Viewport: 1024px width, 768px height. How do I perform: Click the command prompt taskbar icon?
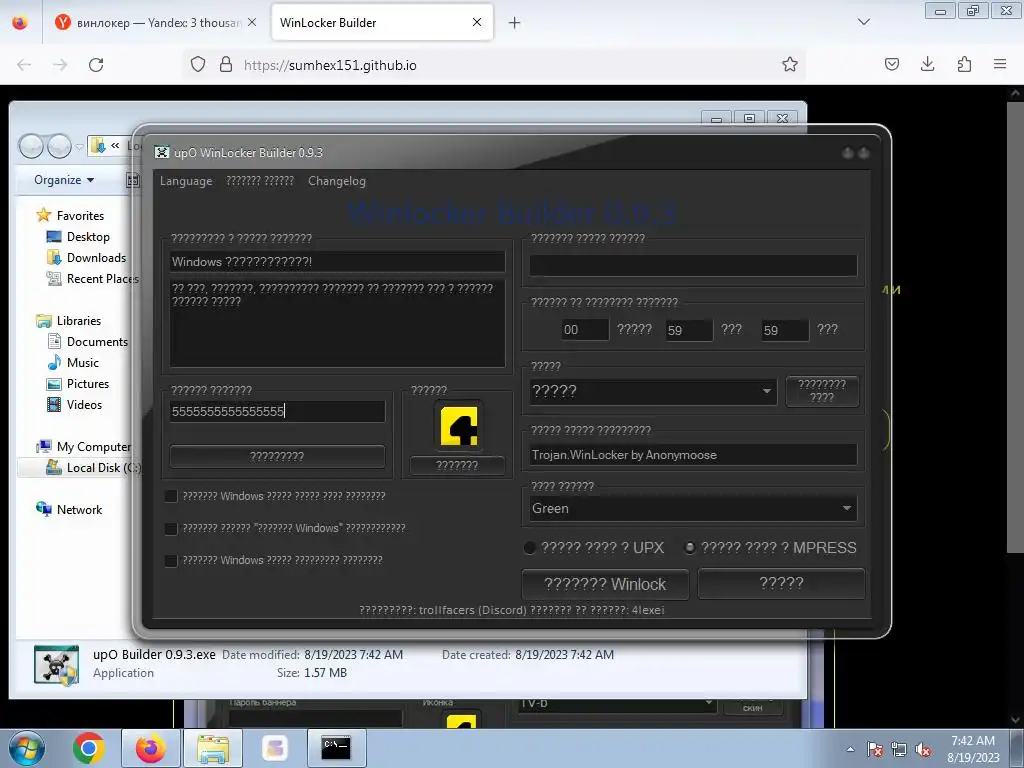pos(336,748)
